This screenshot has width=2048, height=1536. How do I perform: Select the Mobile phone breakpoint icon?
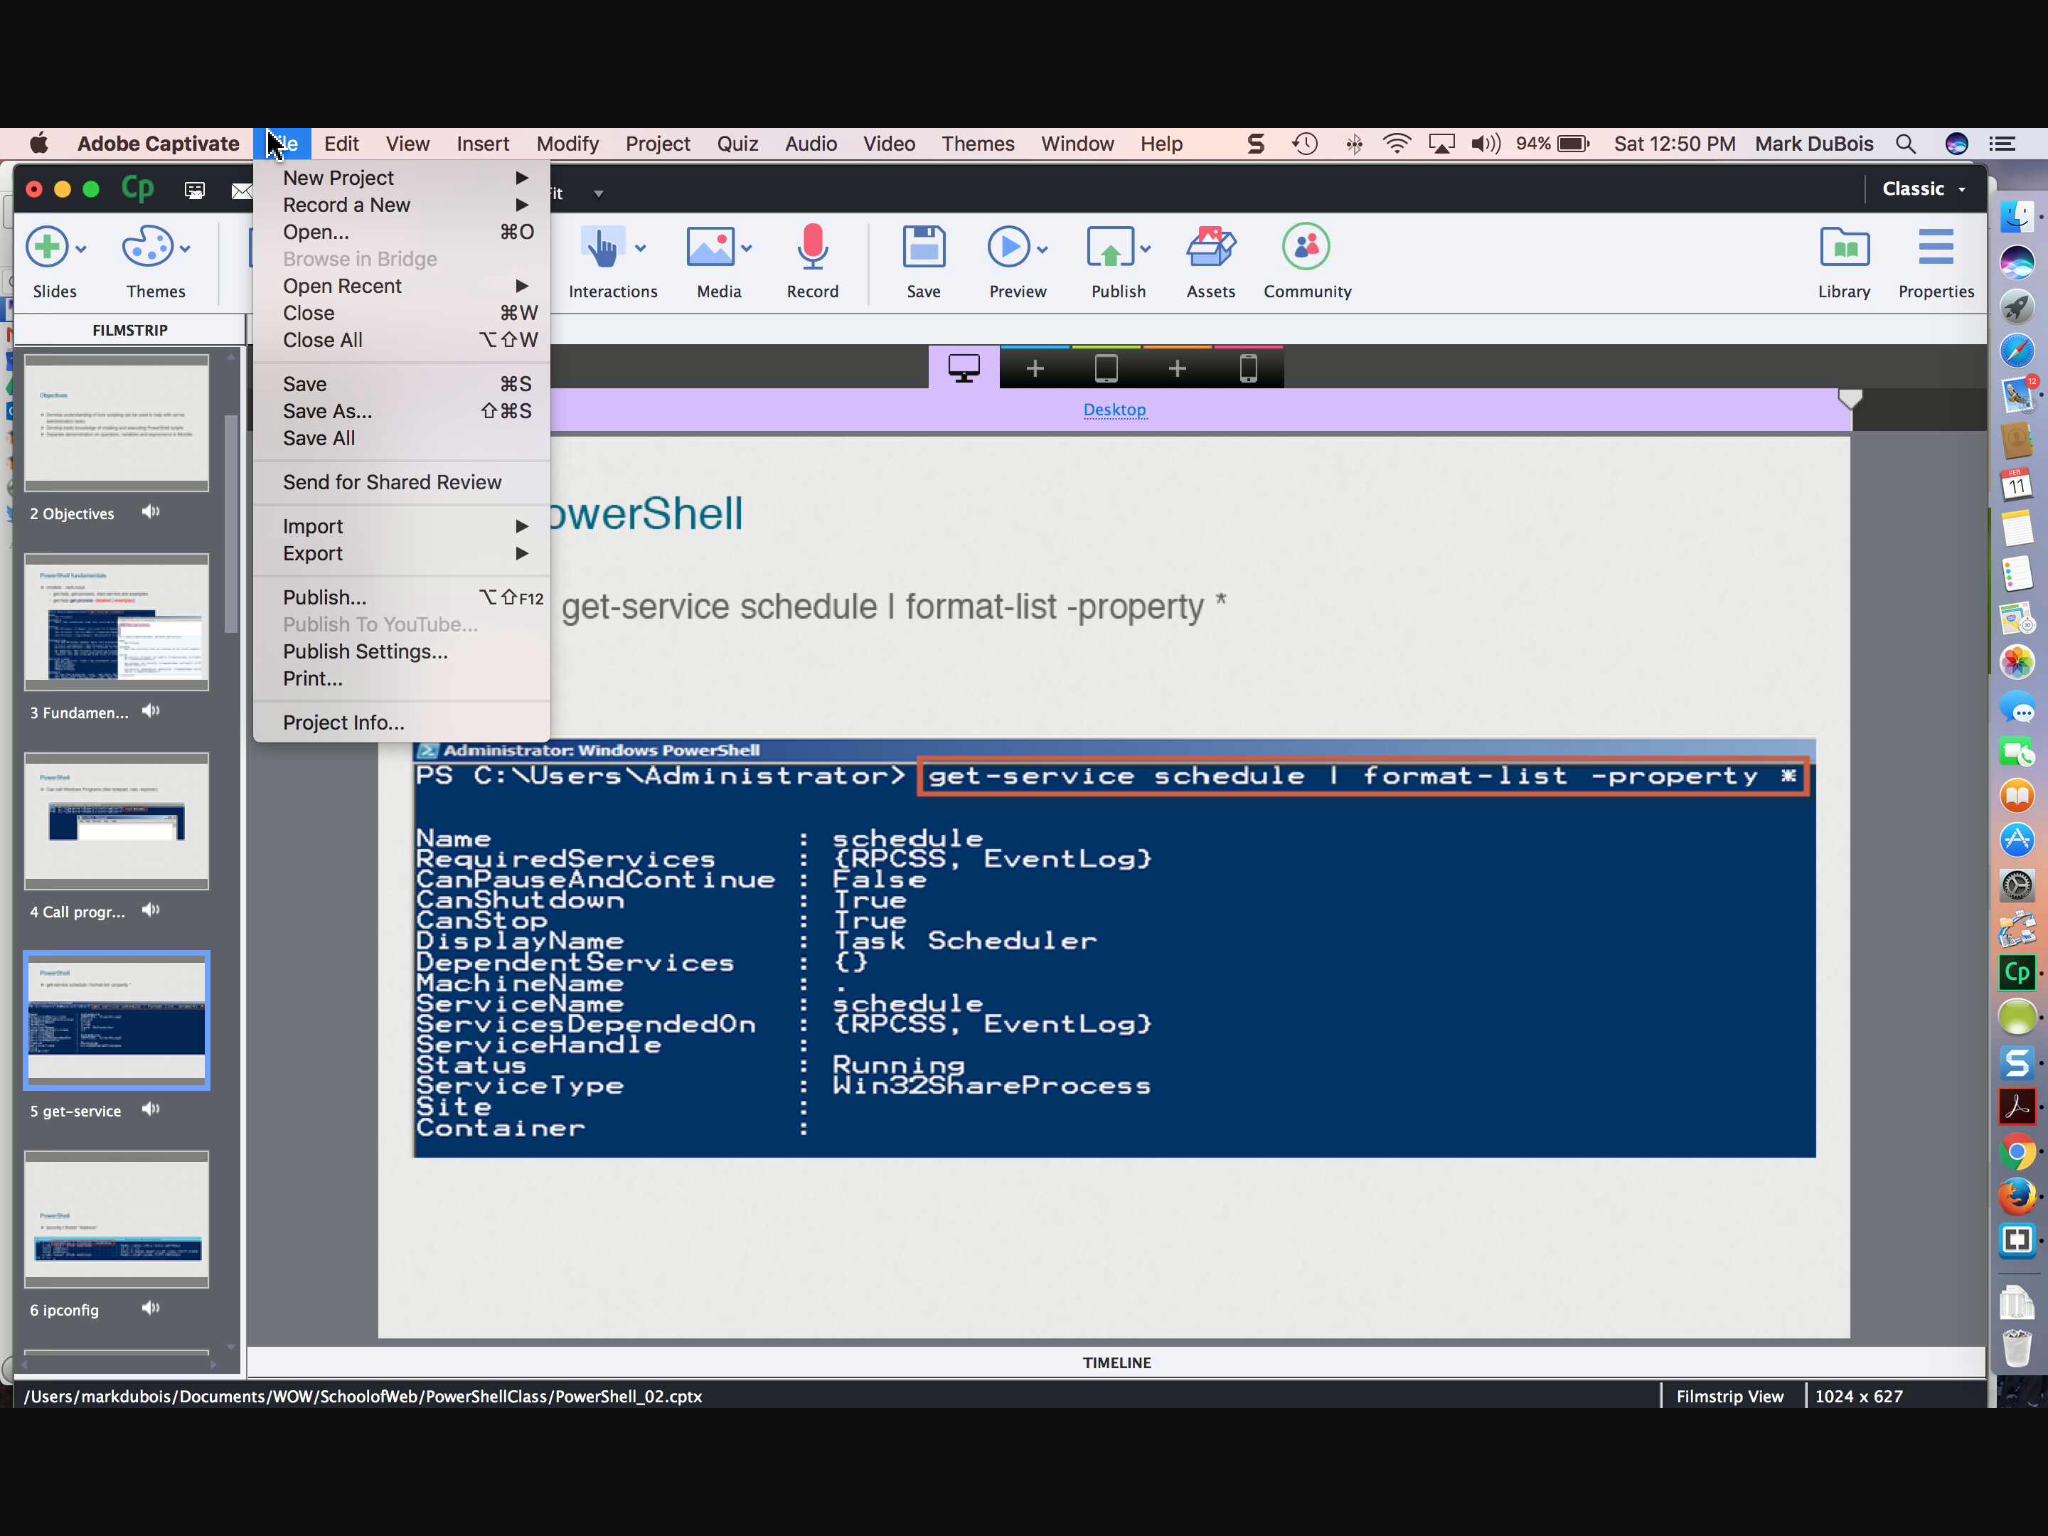tap(1248, 369)
